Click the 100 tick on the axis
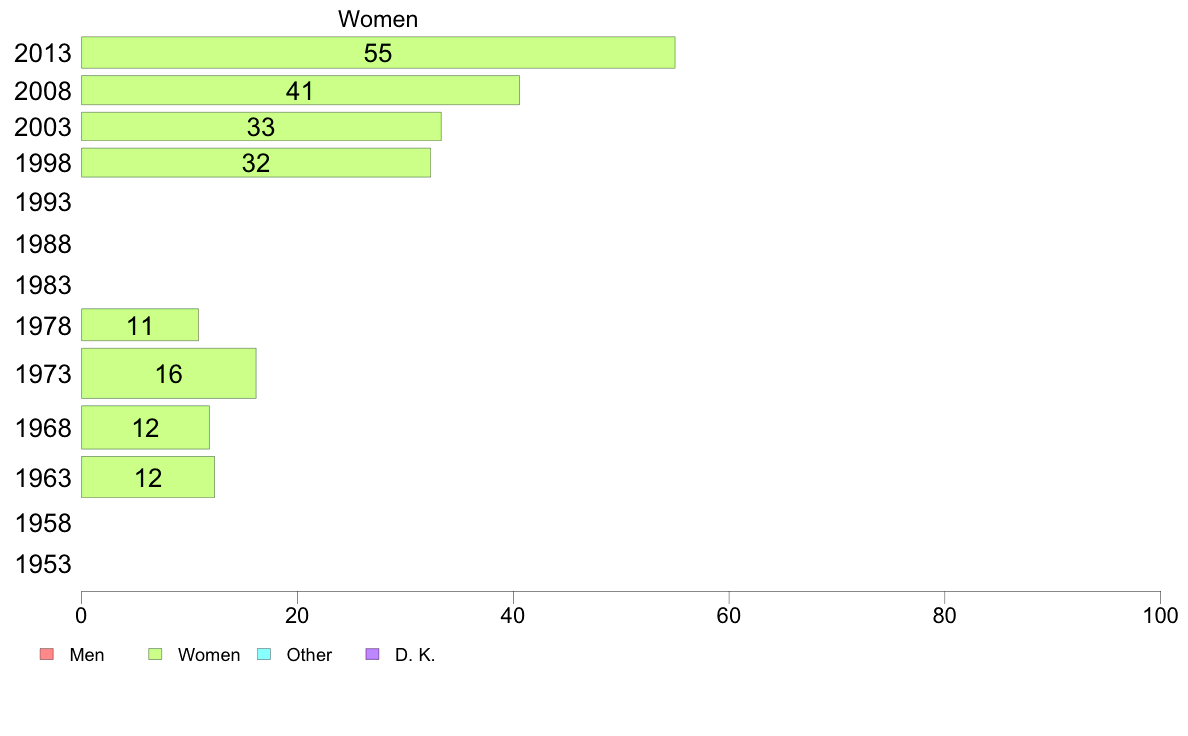The height and width of the screenshot is (736, 1188). coord(1160,615)
